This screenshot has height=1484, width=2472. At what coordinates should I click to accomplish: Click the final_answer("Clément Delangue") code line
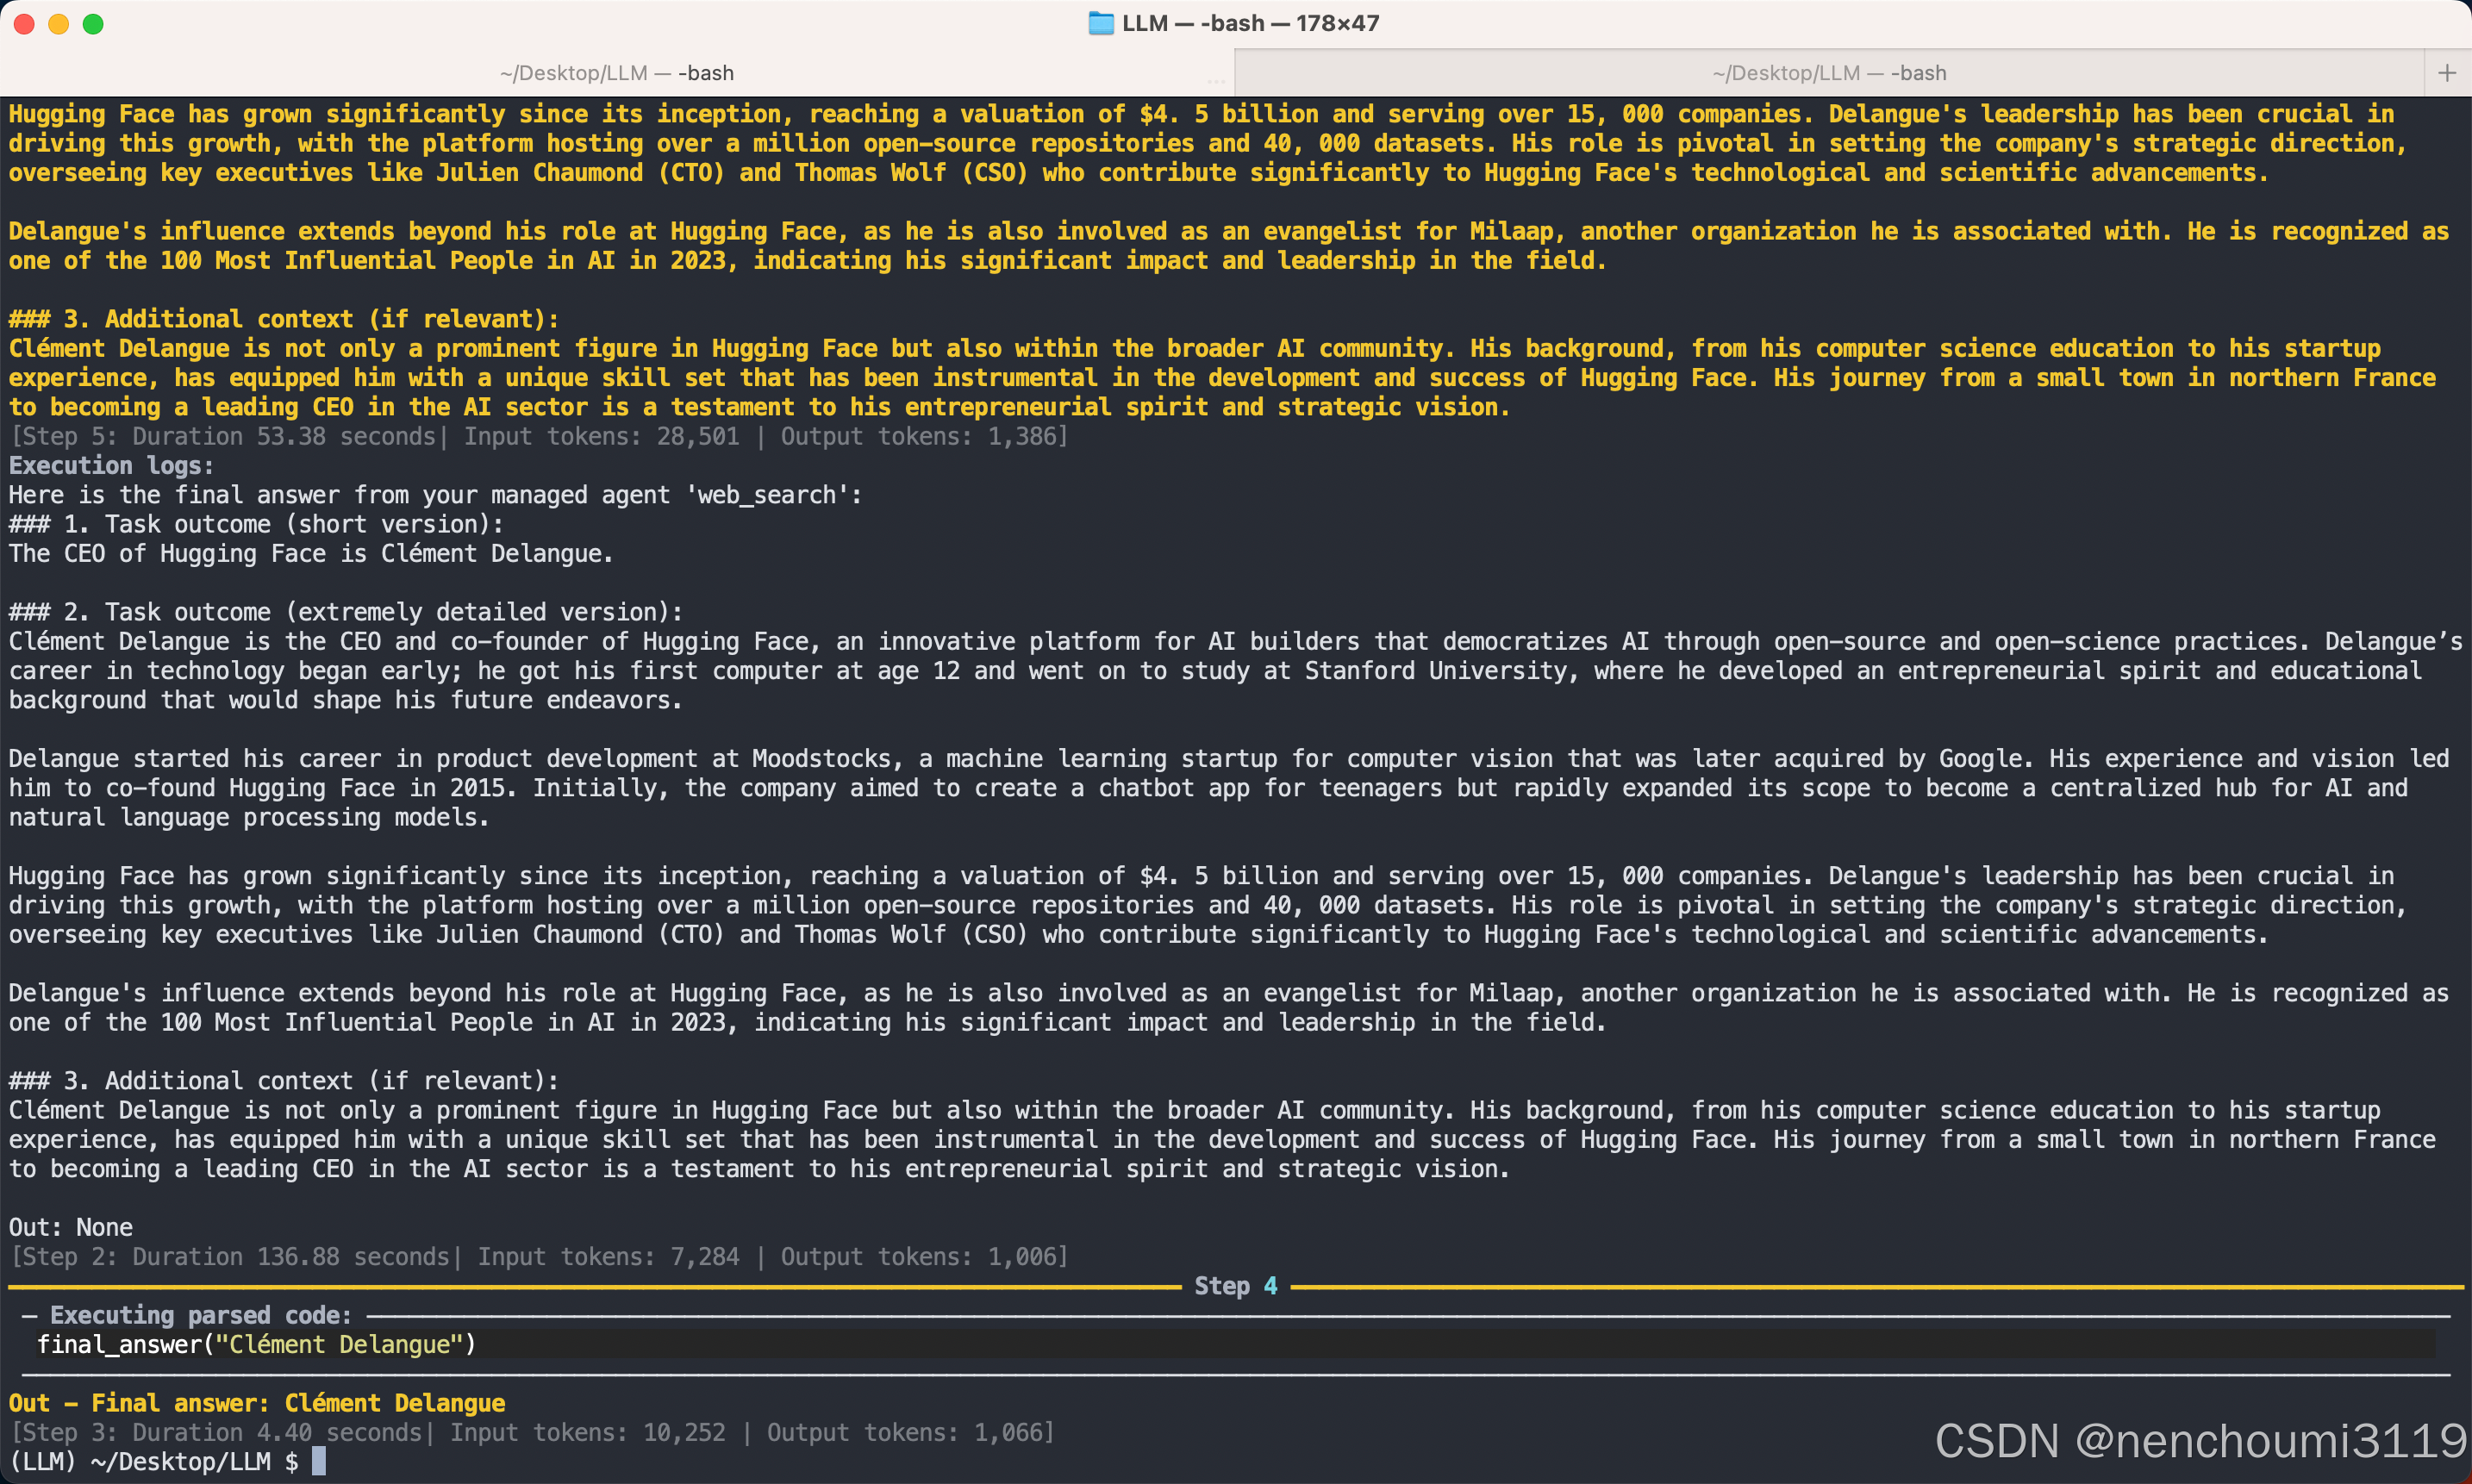(x=256, y=1344)
